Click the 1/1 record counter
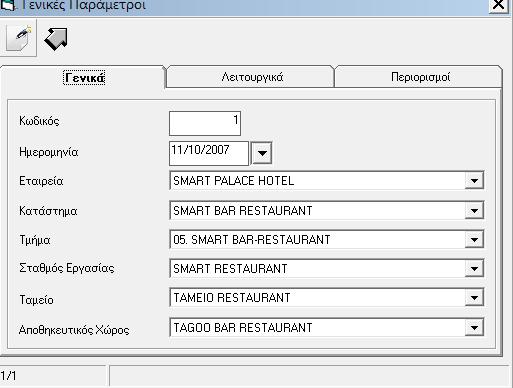This screenshot has height=388, width=513. coord(8,376)
